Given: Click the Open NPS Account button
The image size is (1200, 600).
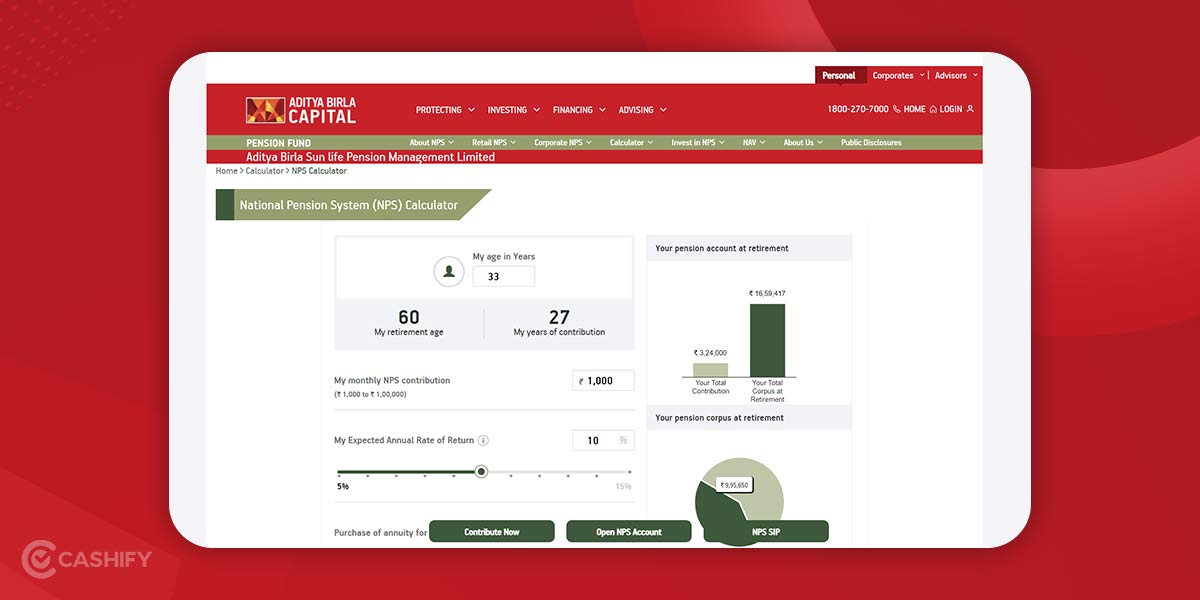Looking at the screenshot, I should (x=628, y=531).
